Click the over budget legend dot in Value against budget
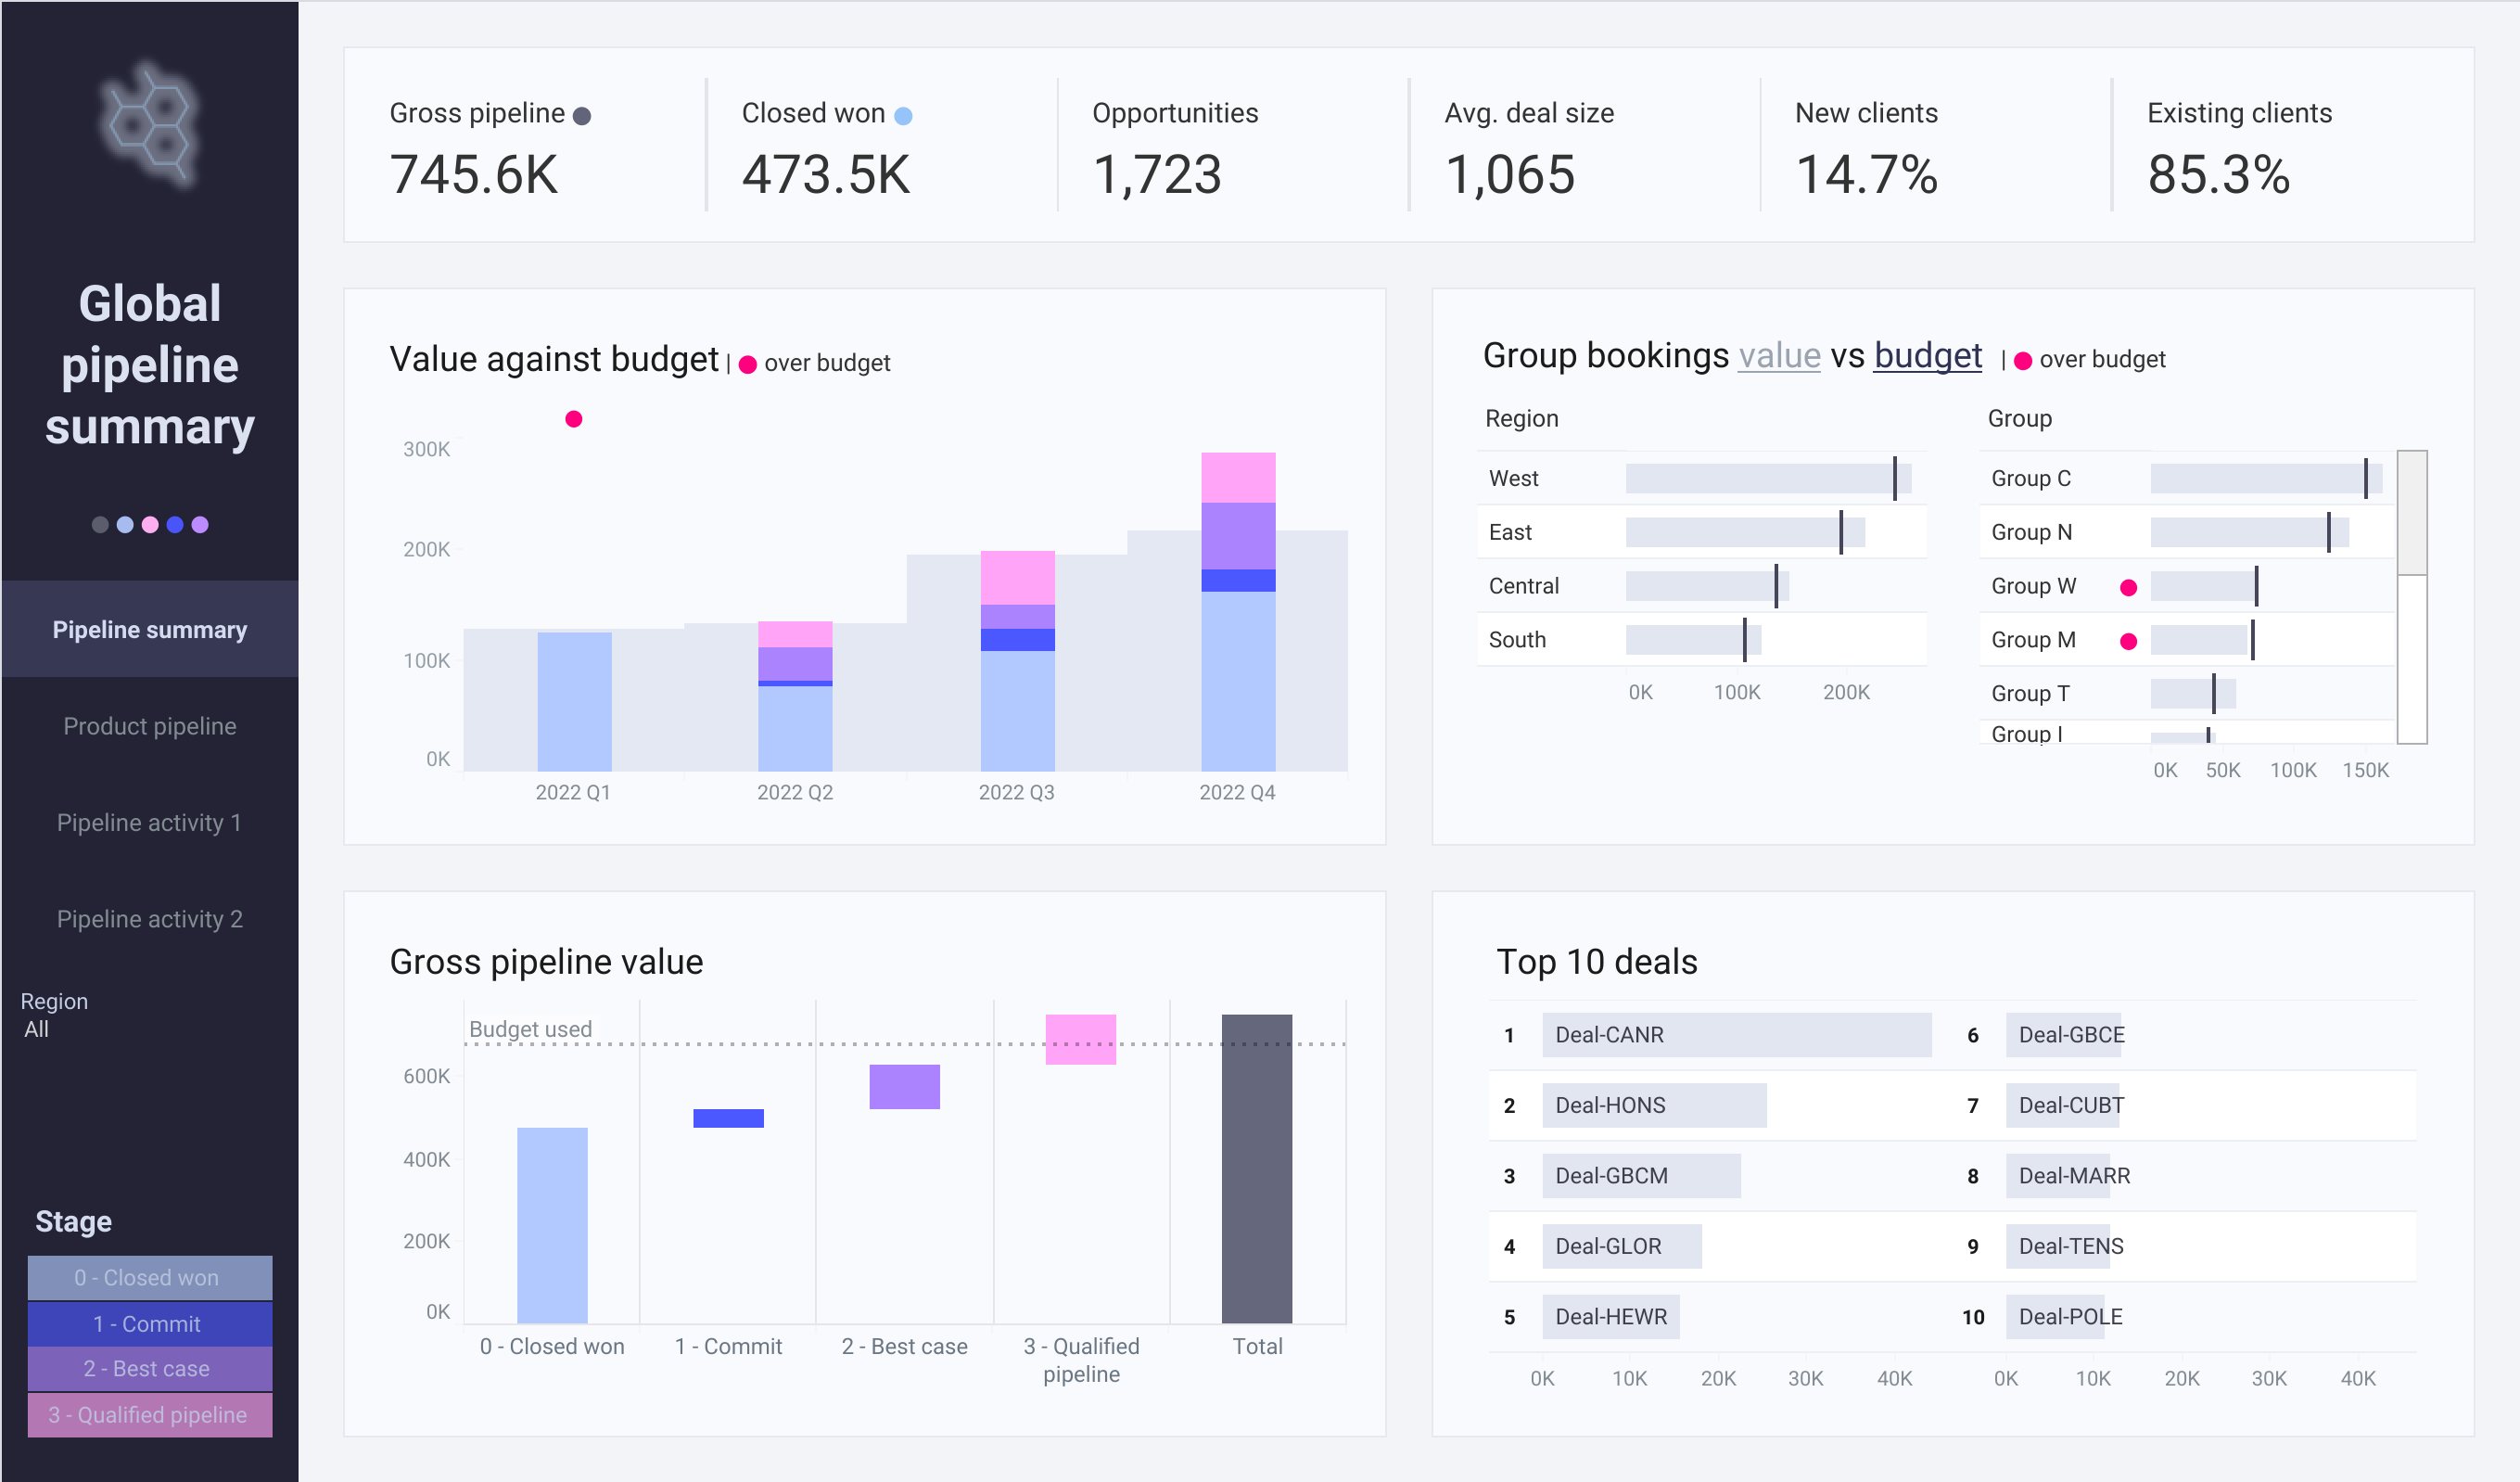Image resolution: width=2520 pixels, height=1482 pixels. [748, 364]
